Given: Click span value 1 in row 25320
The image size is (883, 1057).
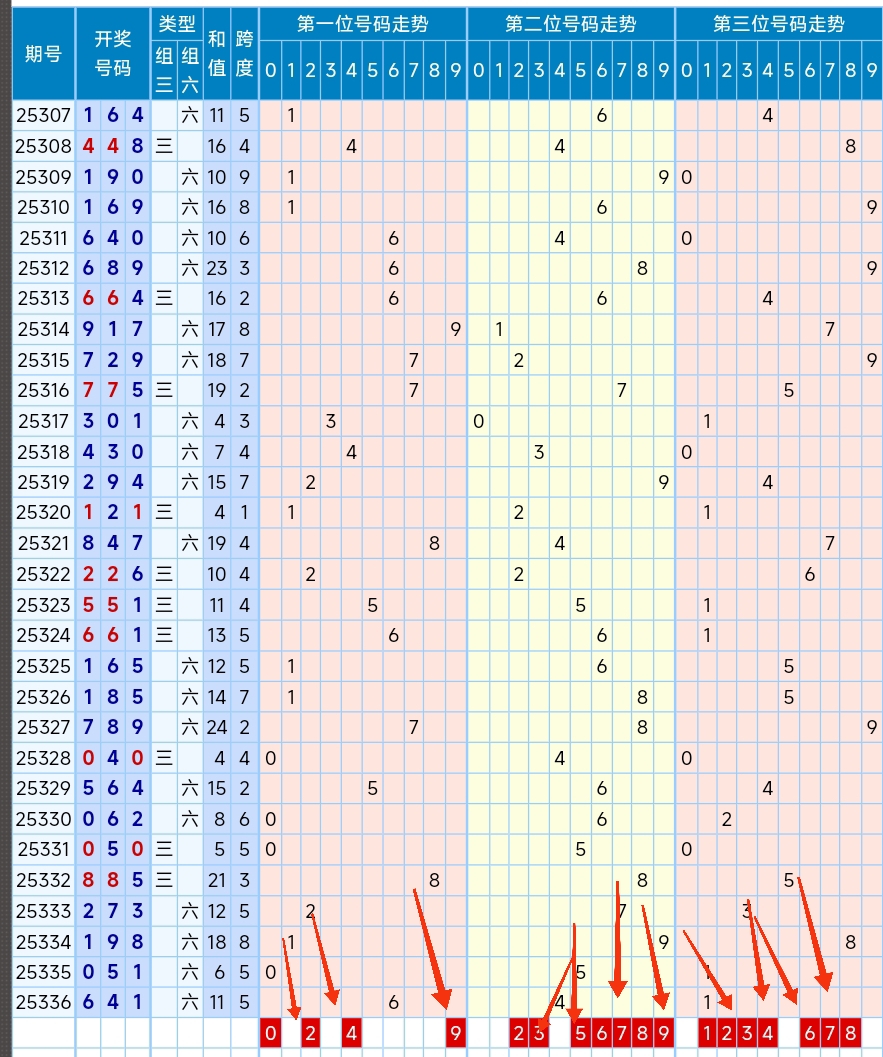Looking at the screenshot, I should (x=244, y=512).
